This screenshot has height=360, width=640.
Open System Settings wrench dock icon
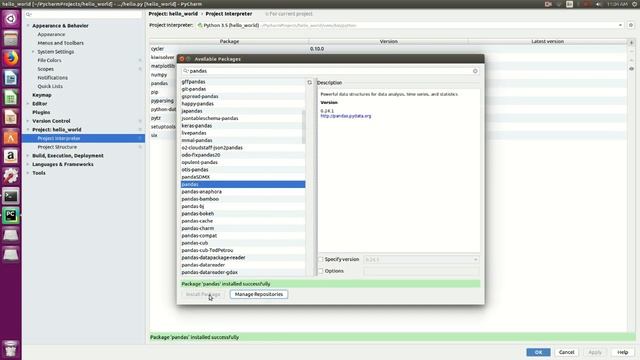(x=11, y=176)
